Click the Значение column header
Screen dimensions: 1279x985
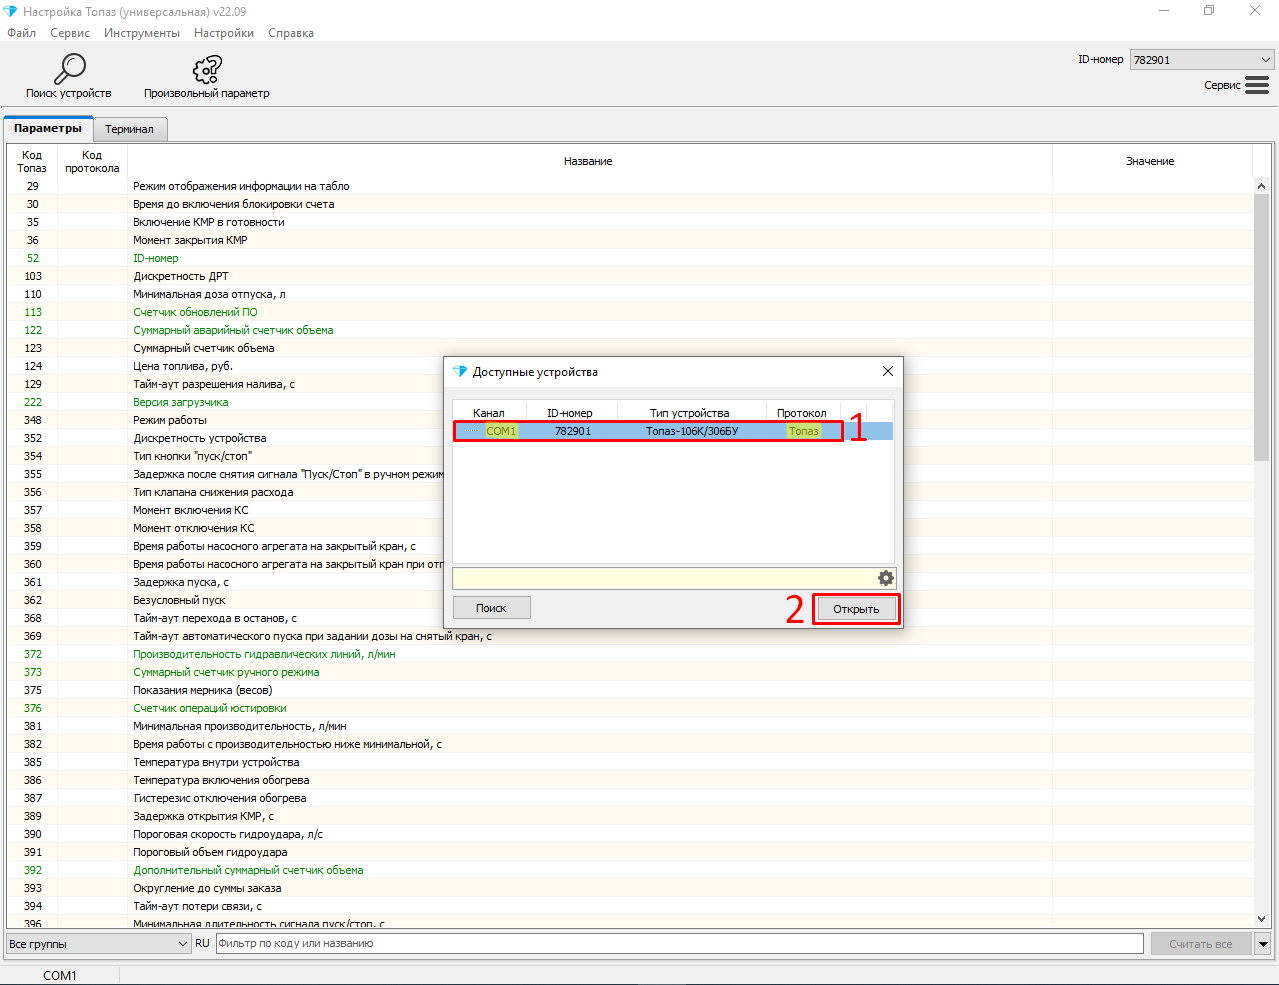(1150, 161)
